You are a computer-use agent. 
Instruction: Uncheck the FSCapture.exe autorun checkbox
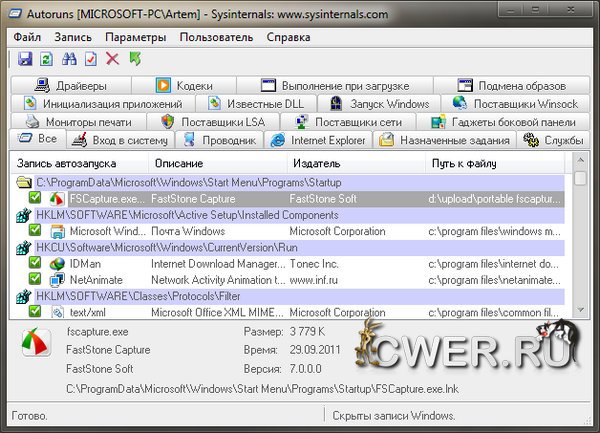[35, 199]
